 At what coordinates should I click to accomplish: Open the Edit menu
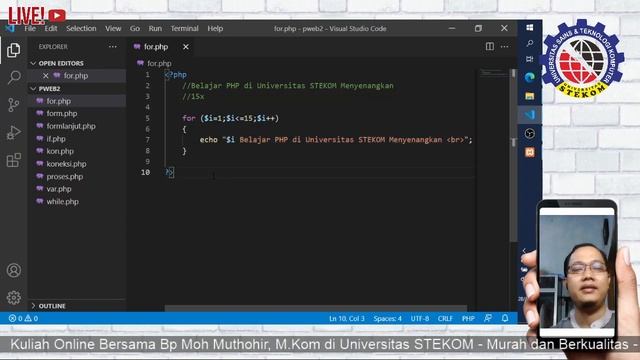(51, 29)
